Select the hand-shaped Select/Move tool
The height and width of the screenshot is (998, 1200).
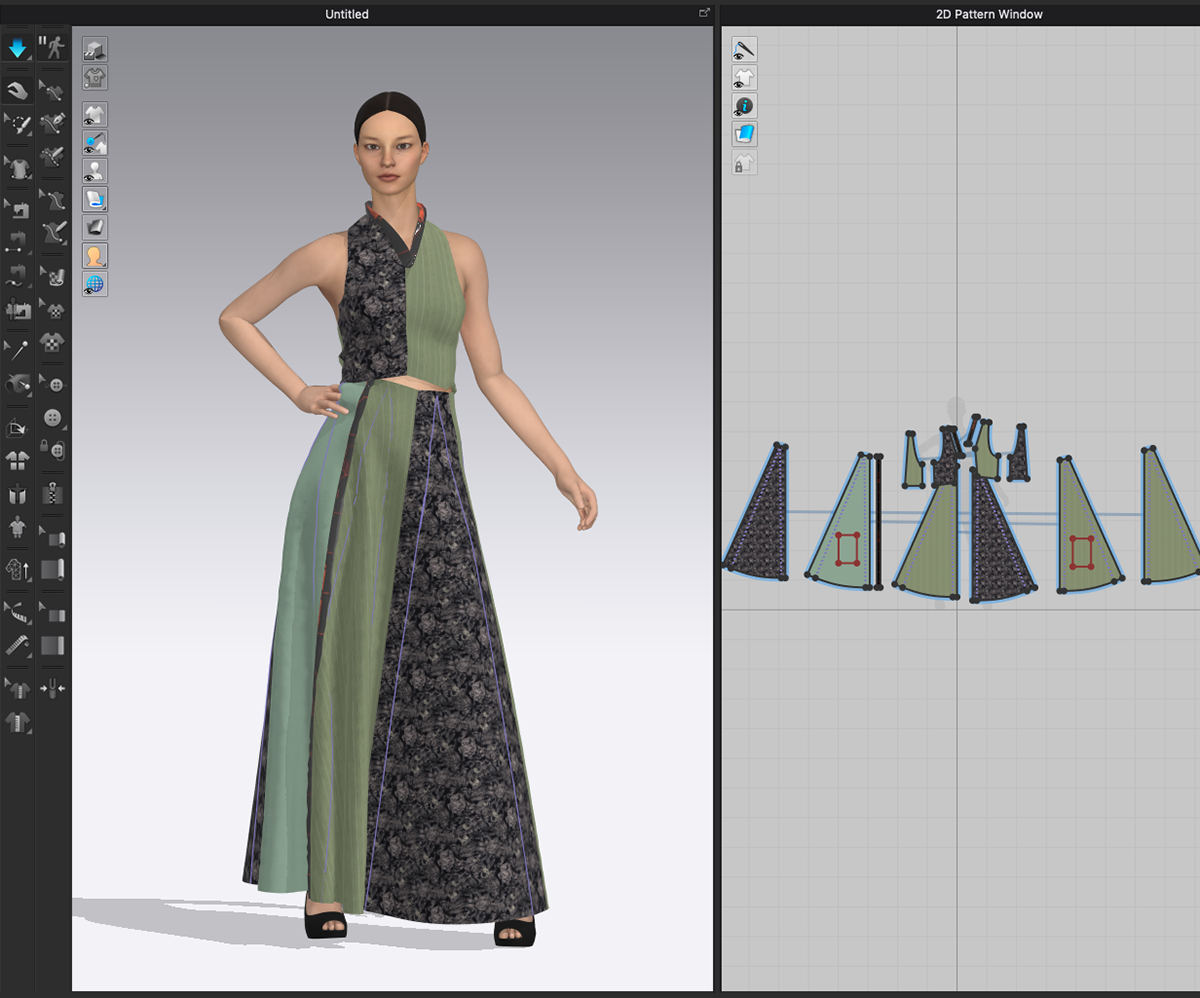pos(17,90)
